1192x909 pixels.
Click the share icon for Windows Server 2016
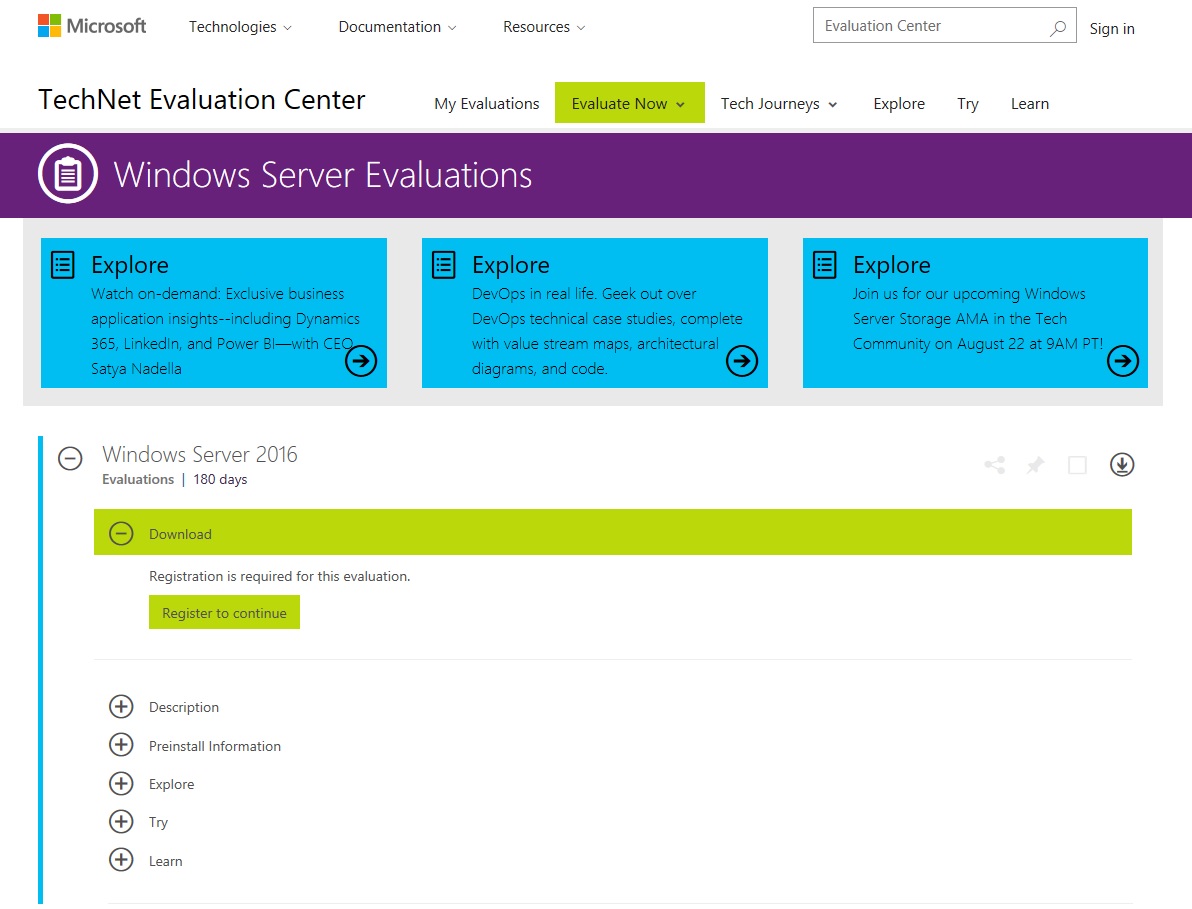(x=994, y=464)
